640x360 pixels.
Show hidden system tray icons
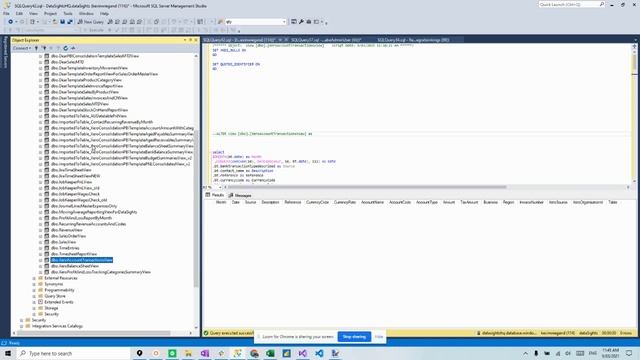(x=525, y=353)
